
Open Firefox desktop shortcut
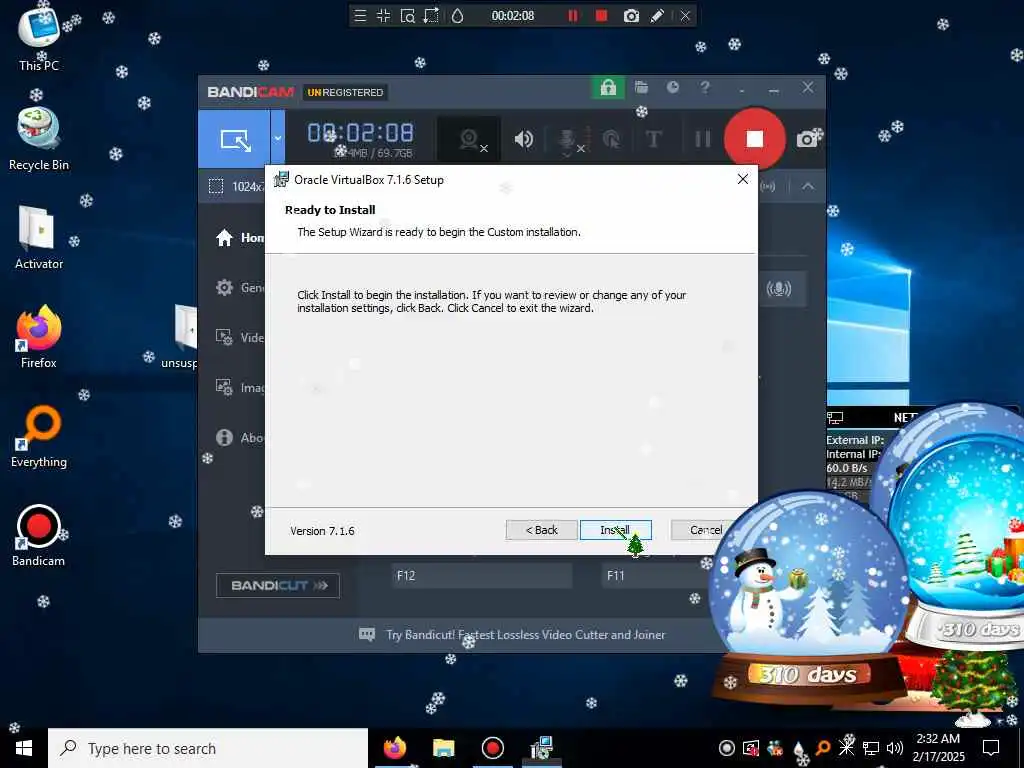(x=39, y=337)
